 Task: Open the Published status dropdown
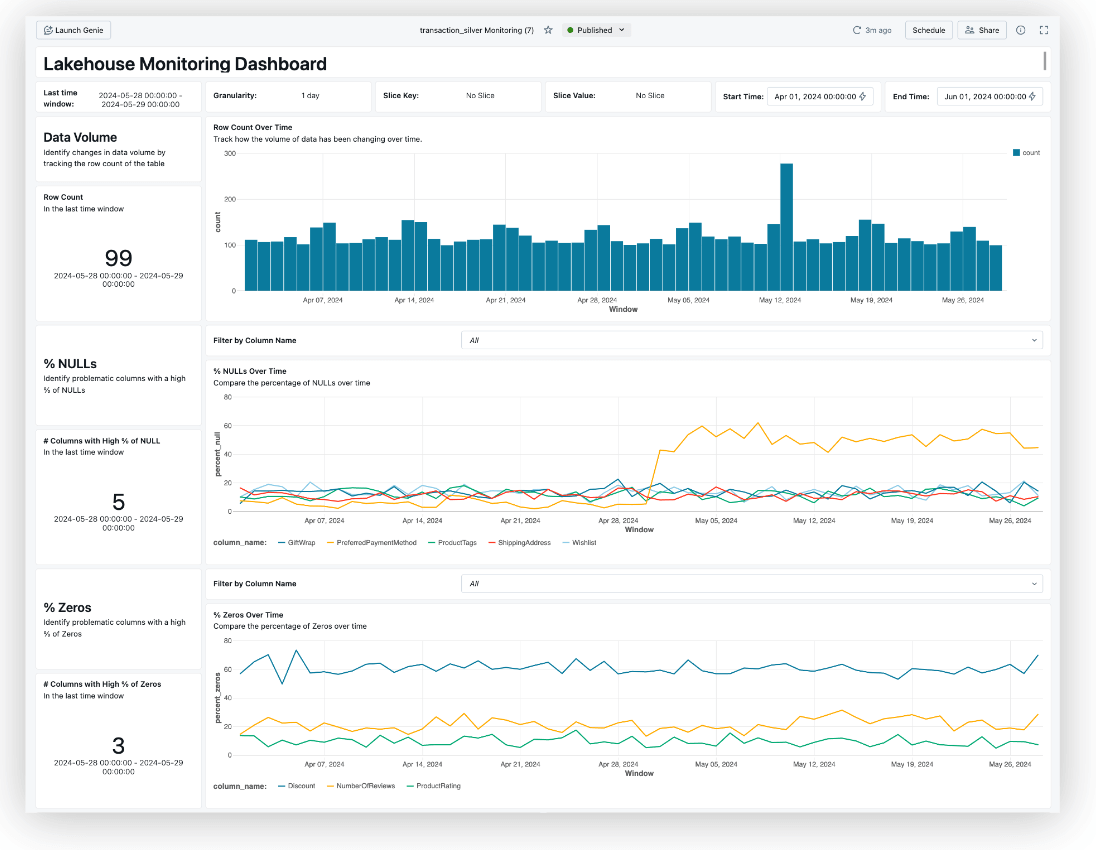(596, 30)
